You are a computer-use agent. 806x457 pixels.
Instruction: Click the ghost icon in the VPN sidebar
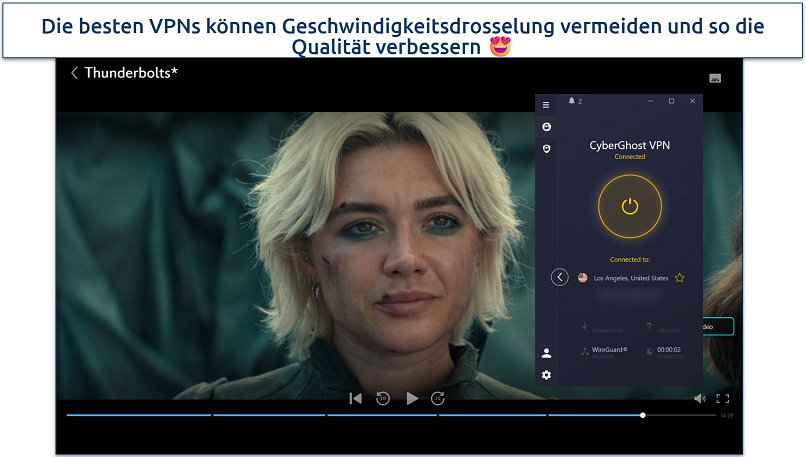tap(546, 127)
